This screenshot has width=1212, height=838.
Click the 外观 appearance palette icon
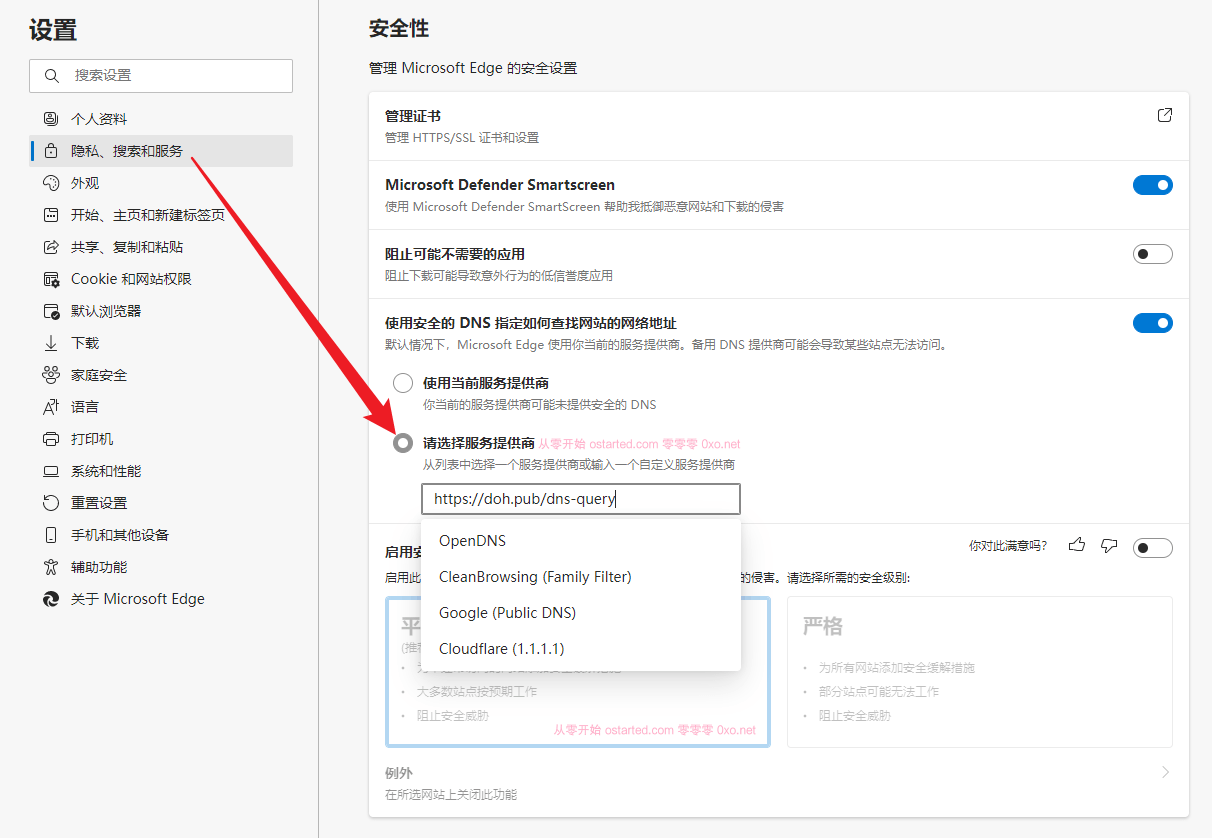pos(51,183)
